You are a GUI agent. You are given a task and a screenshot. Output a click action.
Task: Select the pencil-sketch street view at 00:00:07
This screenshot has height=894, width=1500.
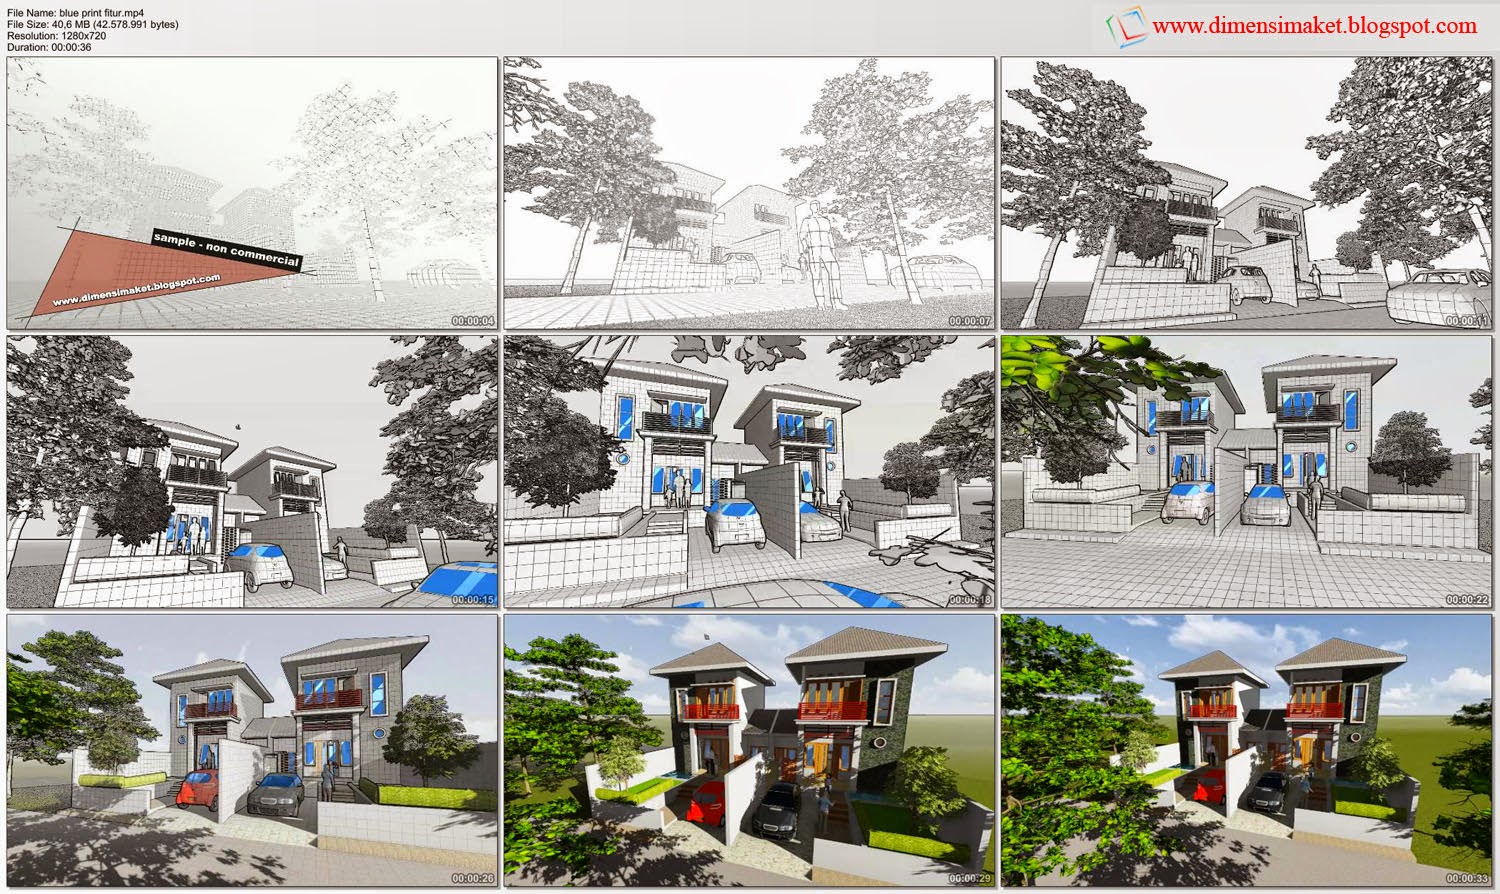tap(745, 190)
